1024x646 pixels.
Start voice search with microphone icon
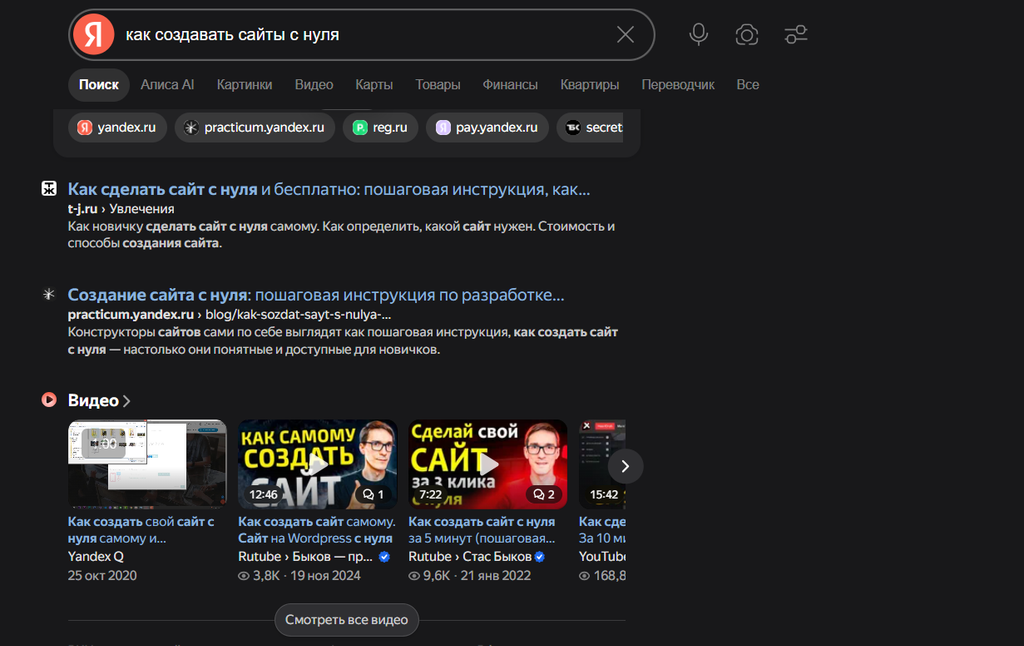tap(699, 34)
